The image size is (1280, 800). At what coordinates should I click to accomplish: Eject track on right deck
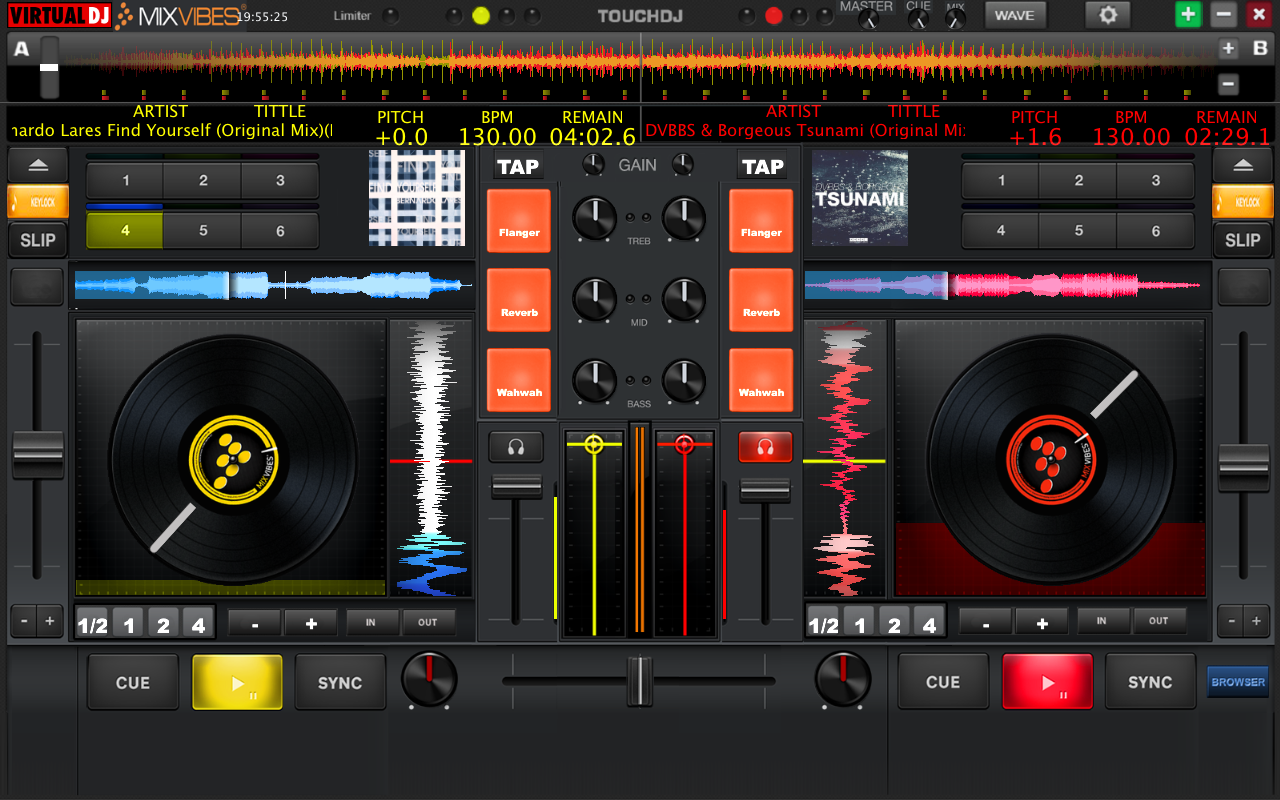point(1242,165)
